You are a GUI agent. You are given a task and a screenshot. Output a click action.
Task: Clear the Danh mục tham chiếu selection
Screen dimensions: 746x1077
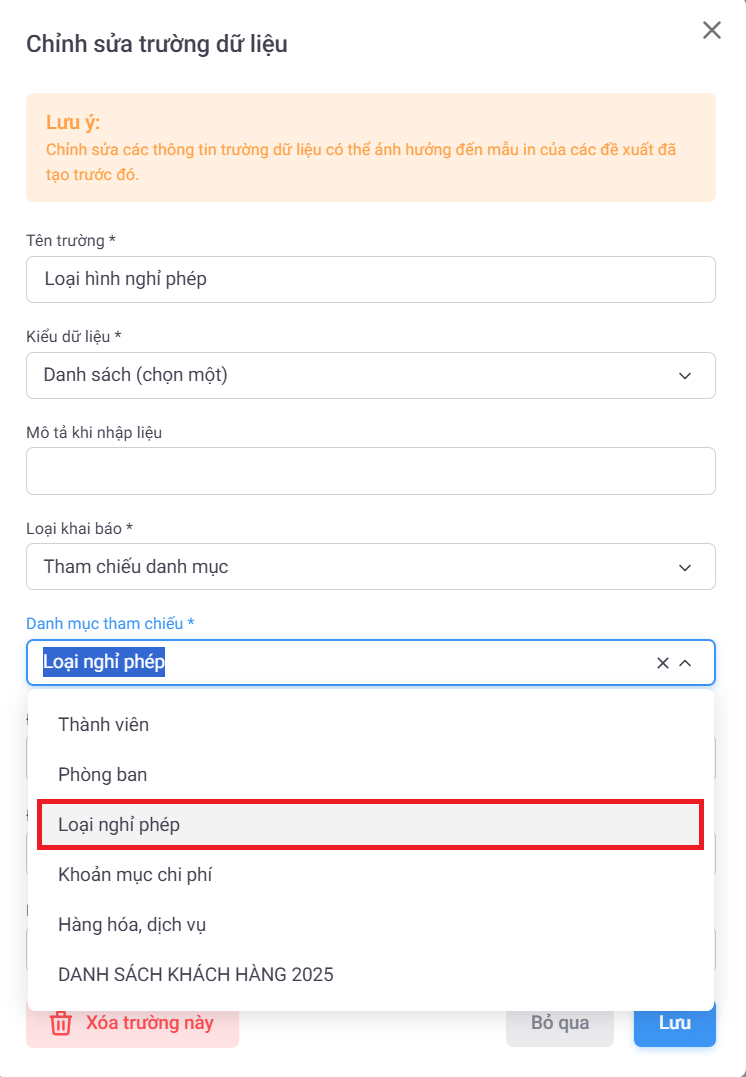[x=662, y=663]
